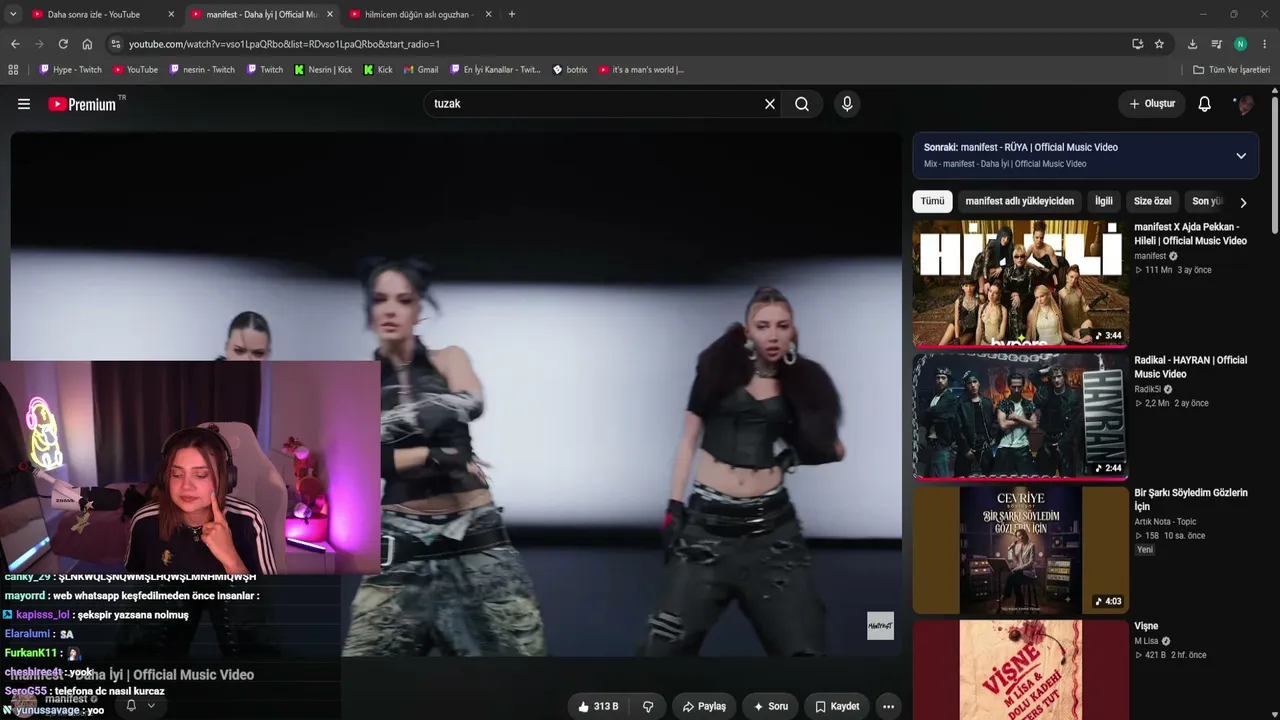Viewport: 1280px width, 720px height.
Task: Open the tab search dropdown
Action: tap(12, 14)
